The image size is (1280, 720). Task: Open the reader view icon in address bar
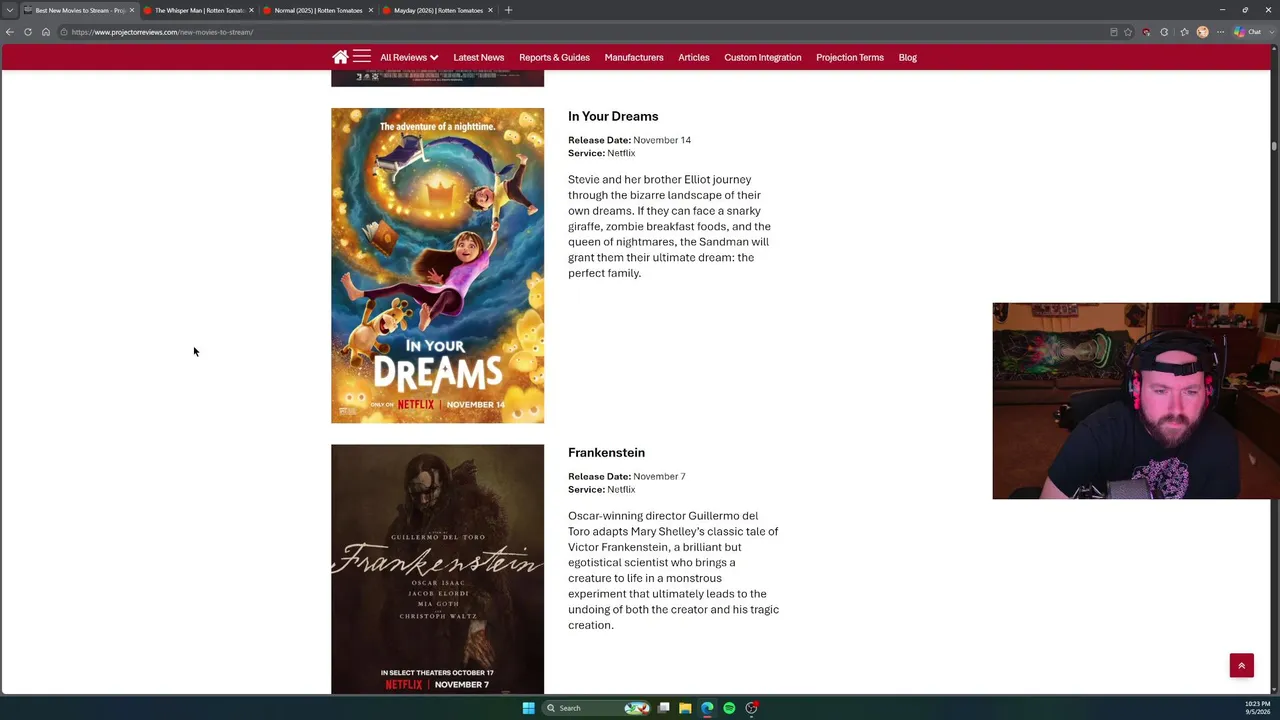(1114, 32)
